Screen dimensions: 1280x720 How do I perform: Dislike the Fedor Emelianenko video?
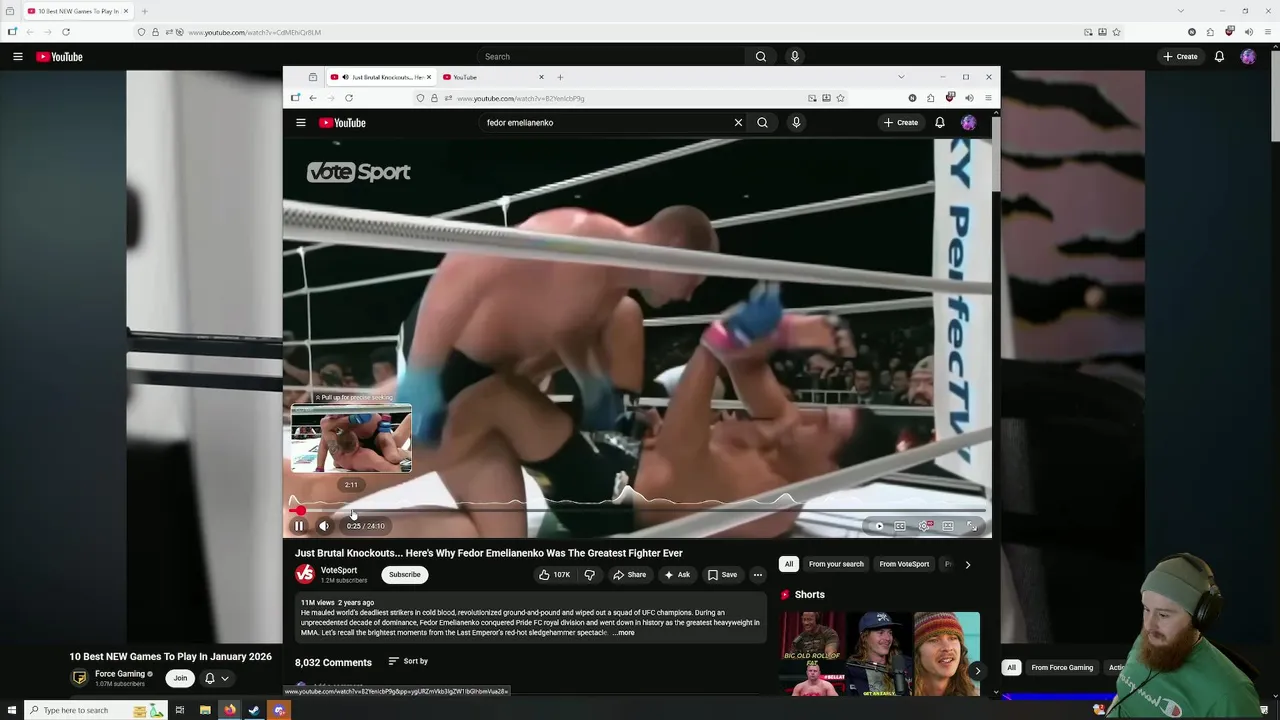click(589, 575)
